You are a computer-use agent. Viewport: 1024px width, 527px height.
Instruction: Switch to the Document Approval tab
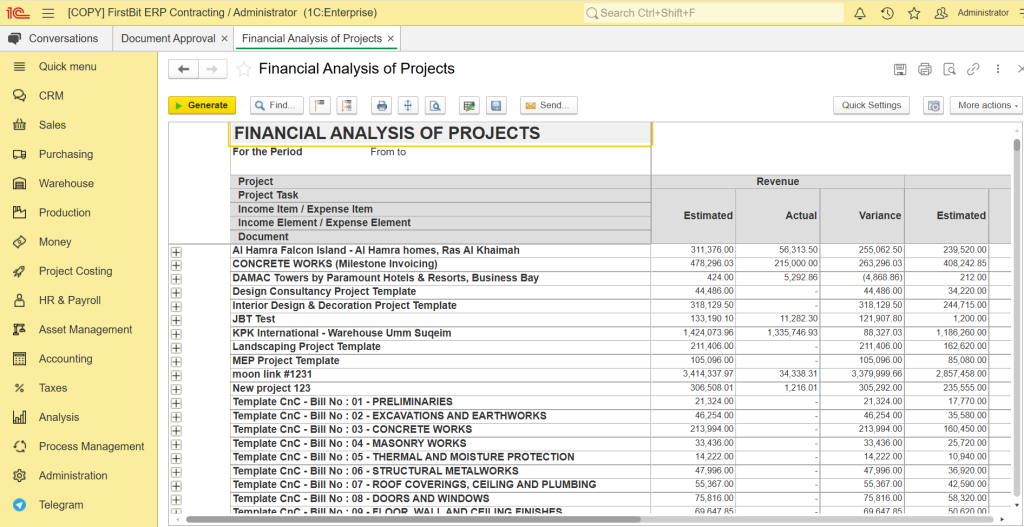(x=168, y=39)
